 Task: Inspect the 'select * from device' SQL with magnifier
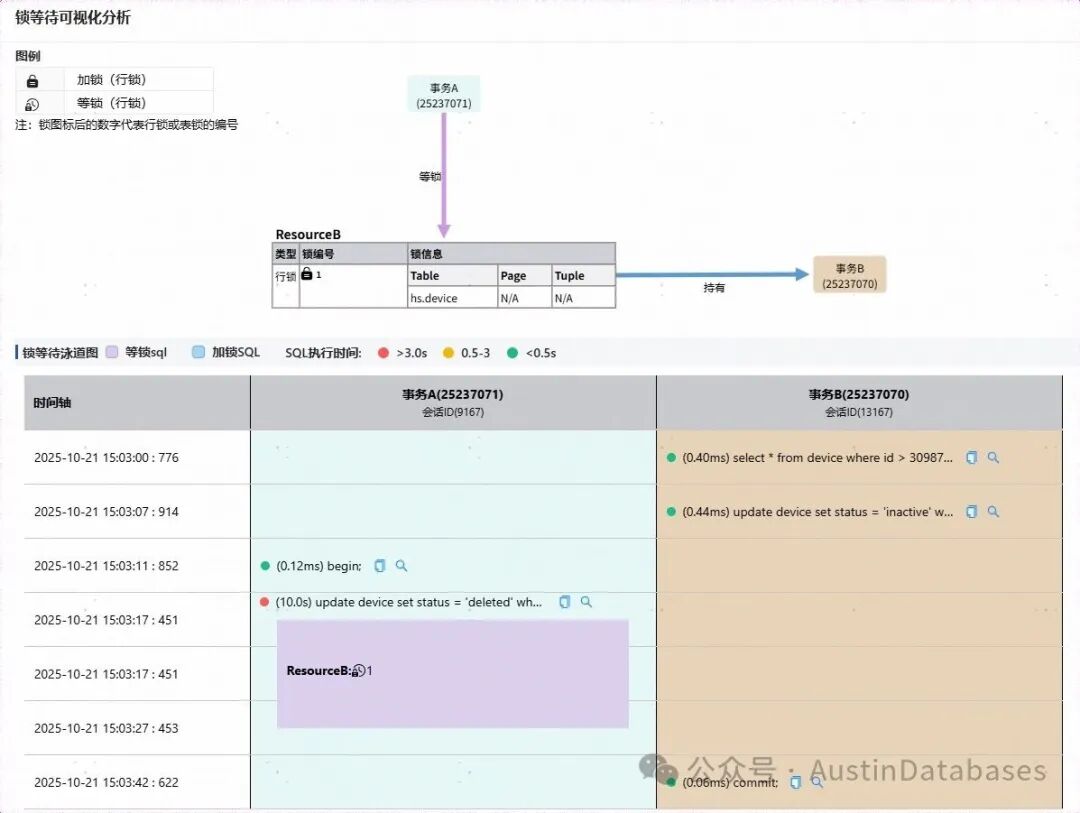pyautogui.click(x=993, y=457)
